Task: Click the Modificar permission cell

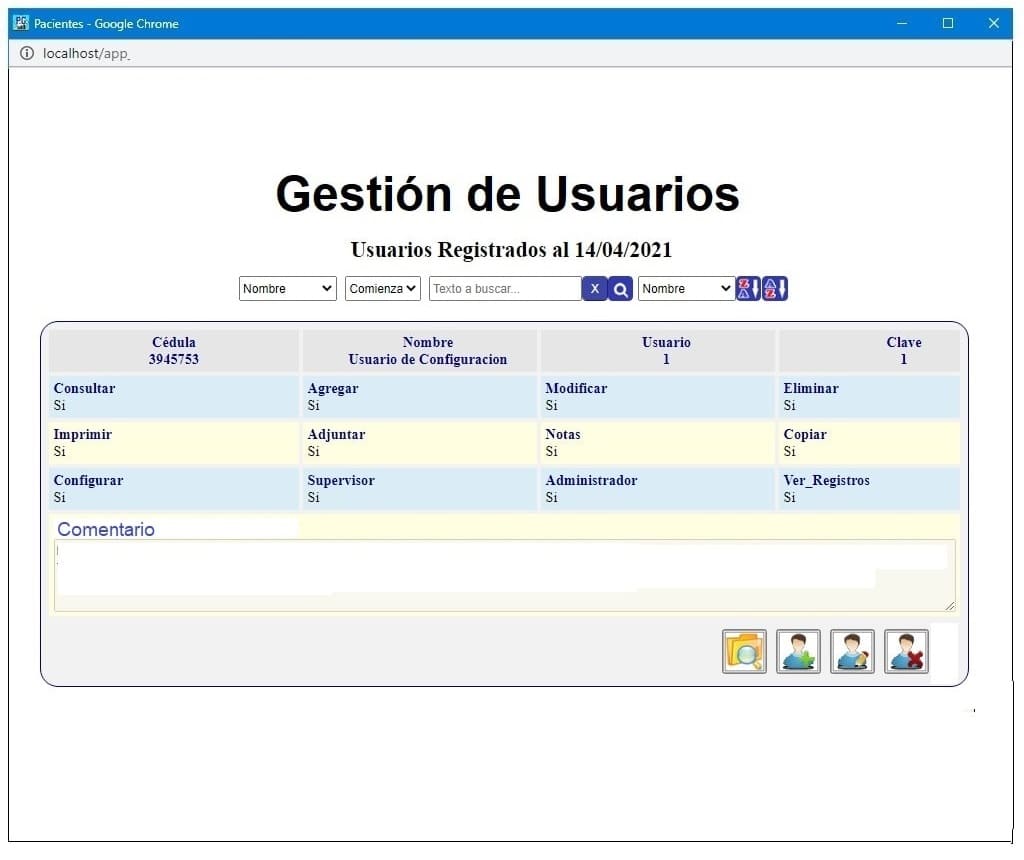Action: 658,396
